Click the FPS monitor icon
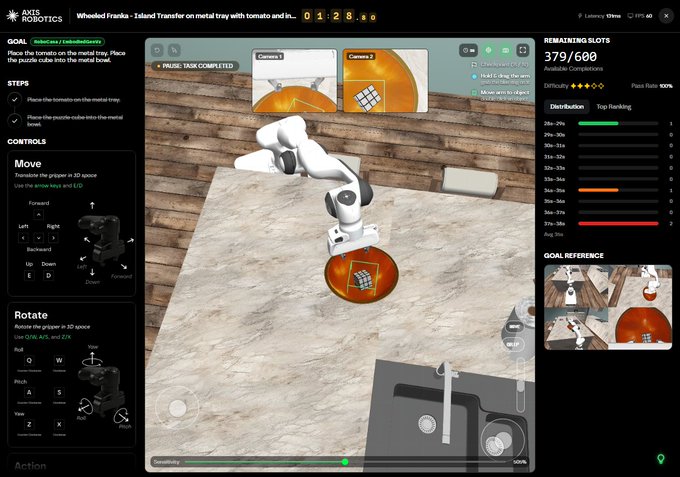 point(630,16)
